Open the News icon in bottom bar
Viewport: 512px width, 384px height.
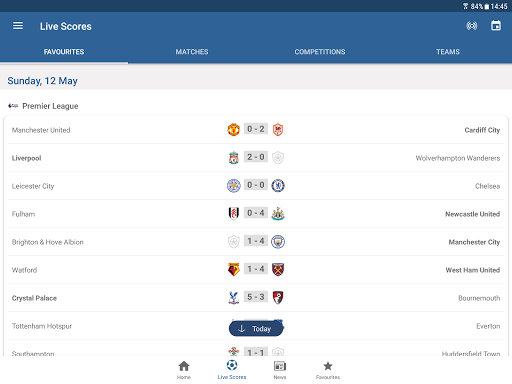280,366
